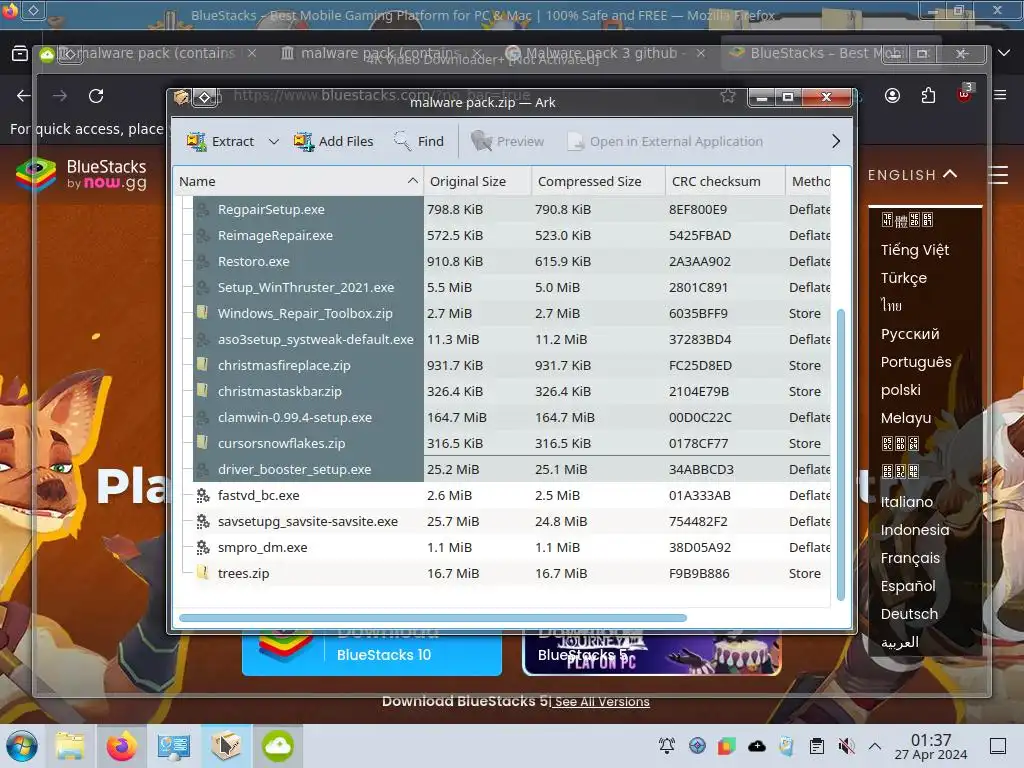Click the christmasfireplace.zip archive icon
This screenshot has width=1024, height=768.
click(203, 365)
